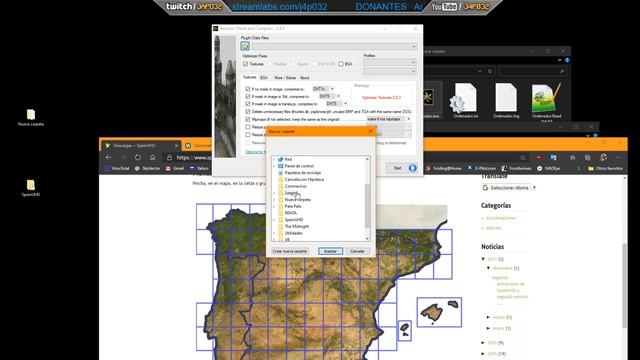Open the browser three-dots menu
The image size is (640, 360).
coord(618,157)
